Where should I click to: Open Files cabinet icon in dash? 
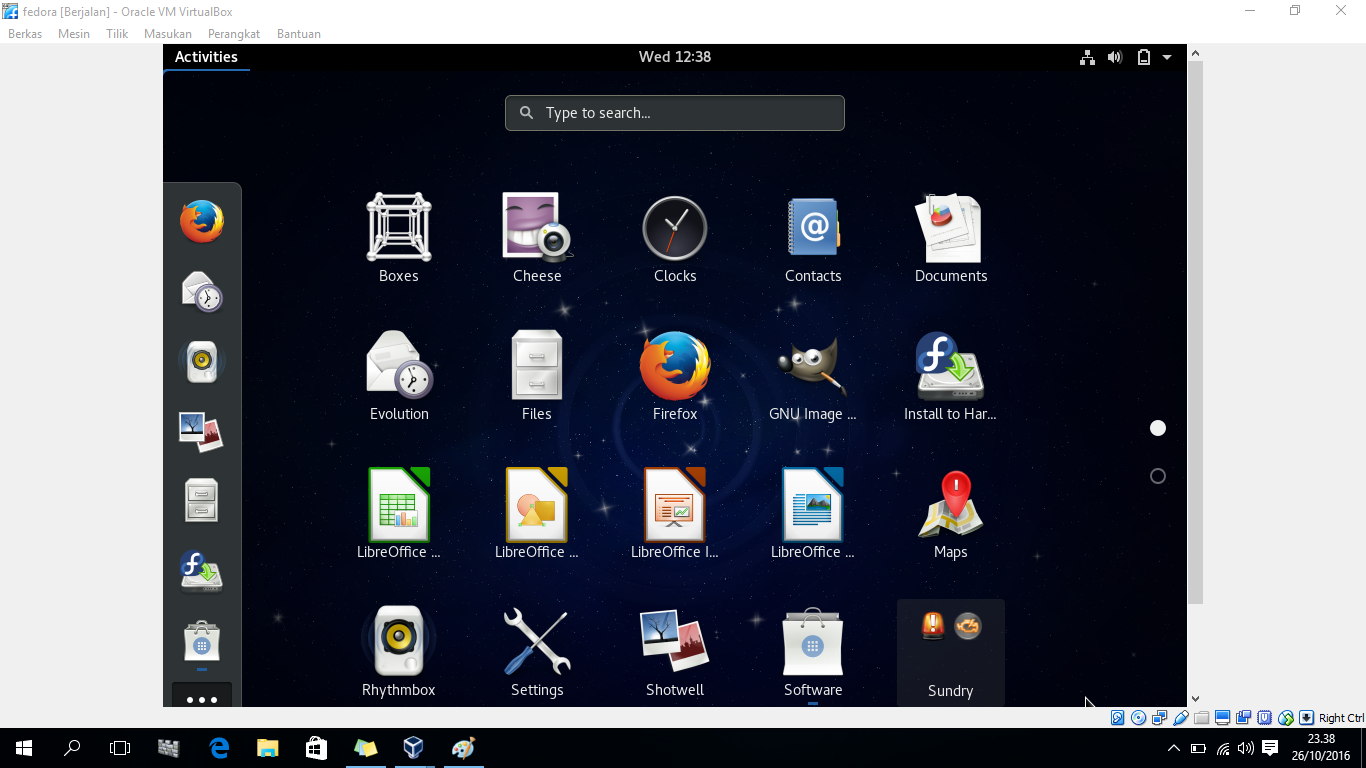pos(202,501)
